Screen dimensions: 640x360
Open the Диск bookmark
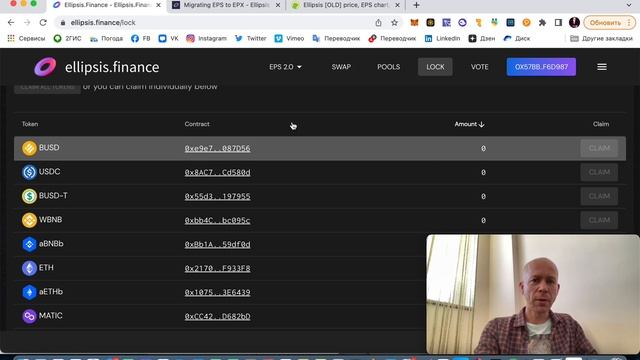coord(517,38)
